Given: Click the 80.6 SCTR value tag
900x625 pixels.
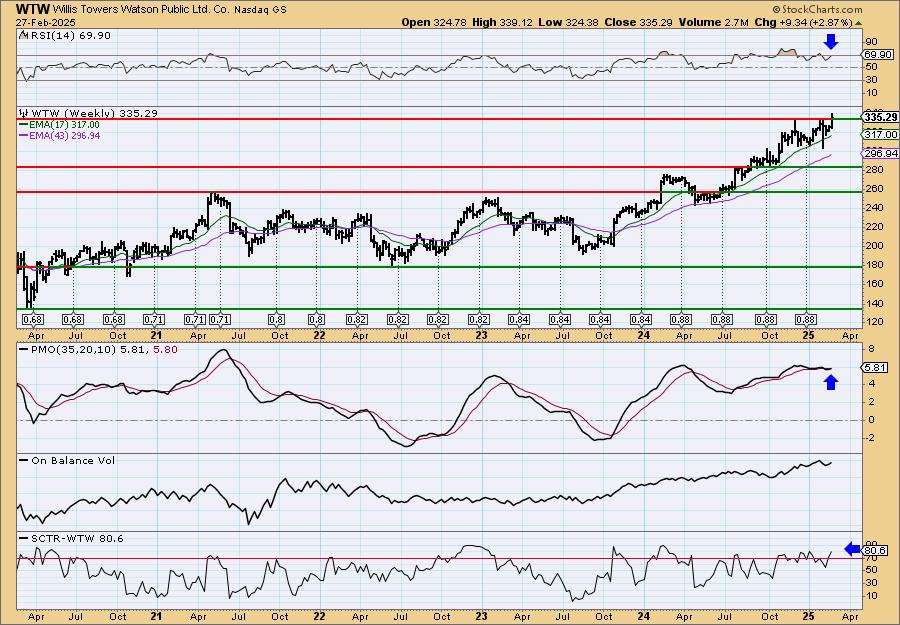Looking at the screenshot, I should tap(876, 551).
